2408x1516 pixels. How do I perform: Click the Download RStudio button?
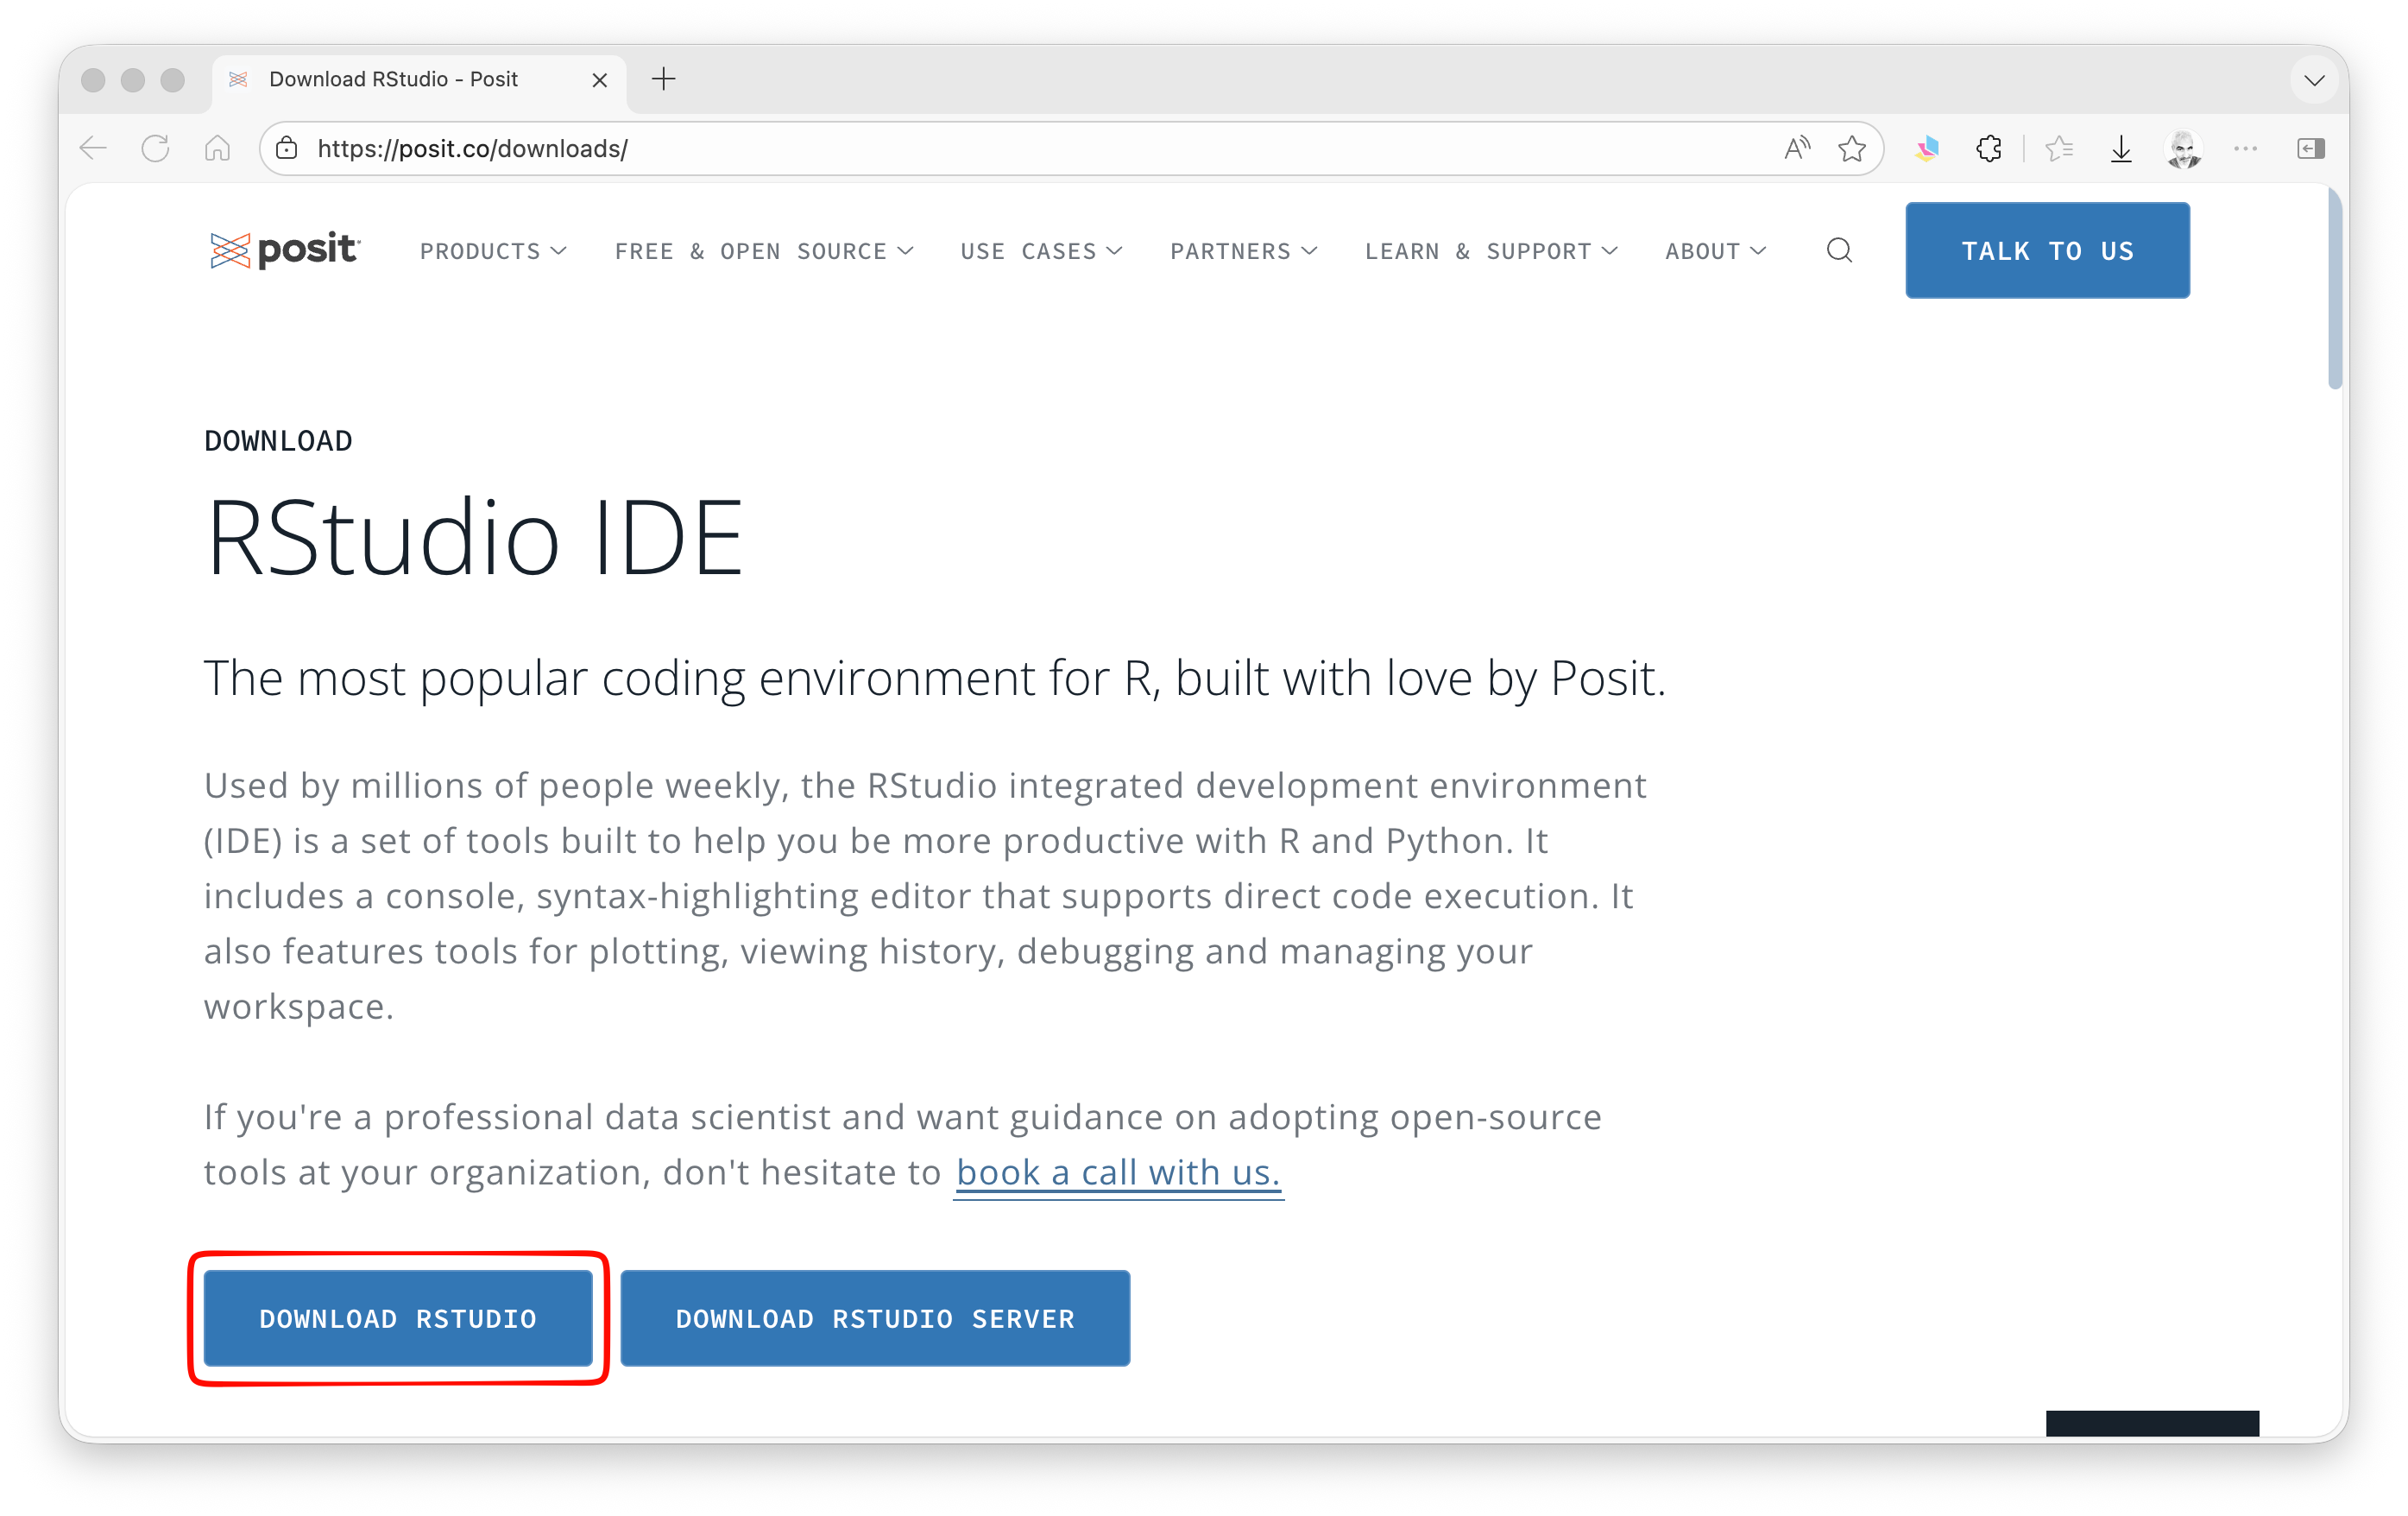point(398,1318)
